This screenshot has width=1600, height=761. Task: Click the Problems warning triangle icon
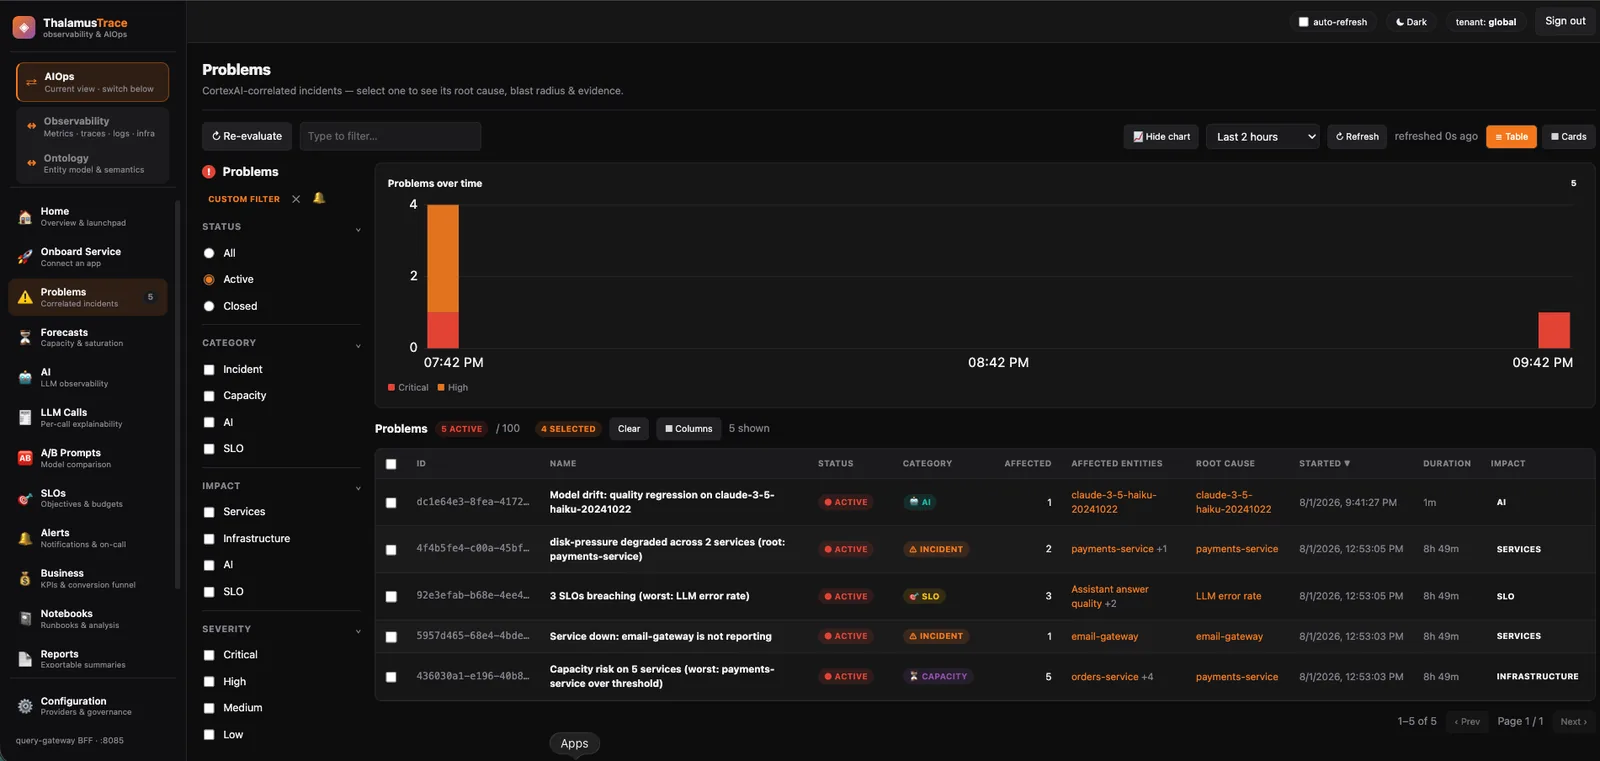tap(25, 297)
